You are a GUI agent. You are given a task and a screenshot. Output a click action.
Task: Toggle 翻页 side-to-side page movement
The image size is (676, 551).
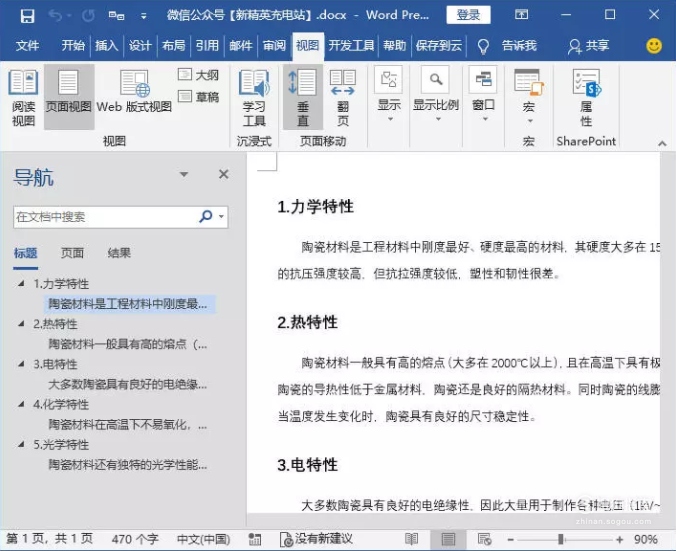coord(343,98)
